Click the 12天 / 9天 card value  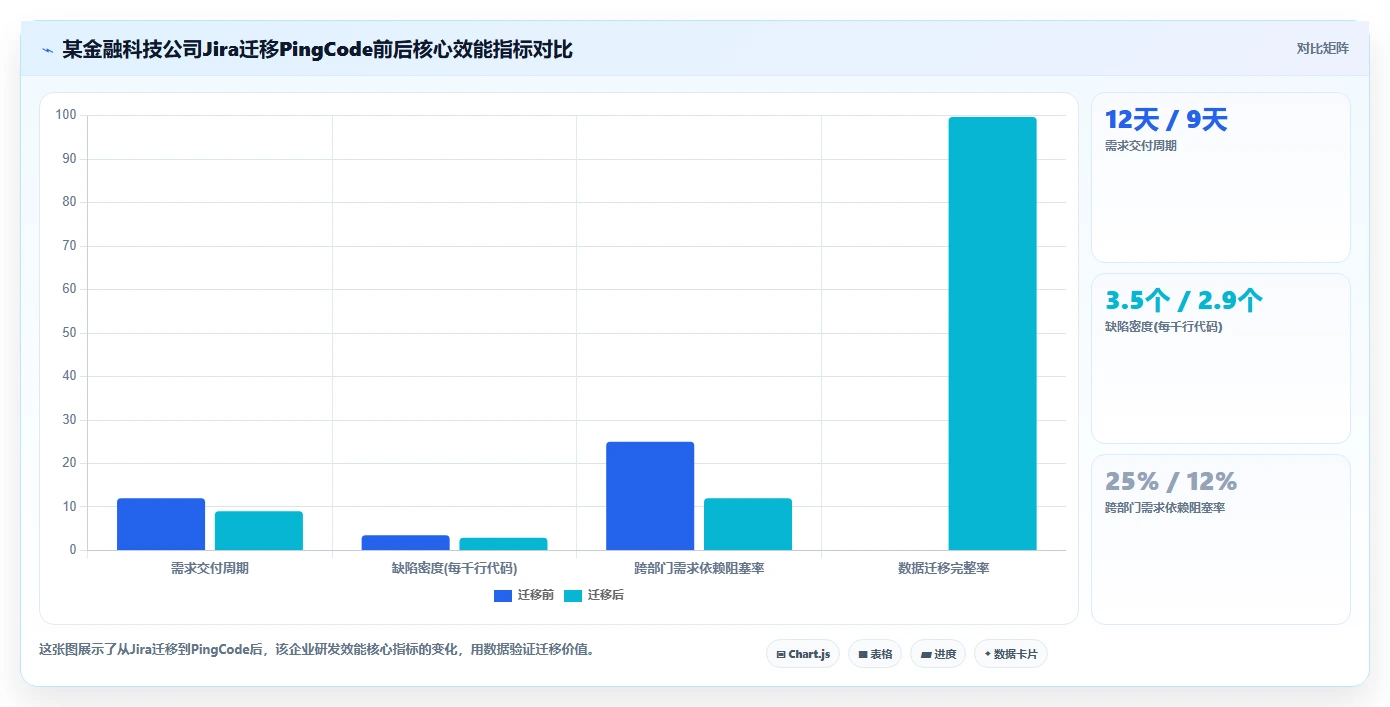pyautogui.click(x=1166, y=120)
